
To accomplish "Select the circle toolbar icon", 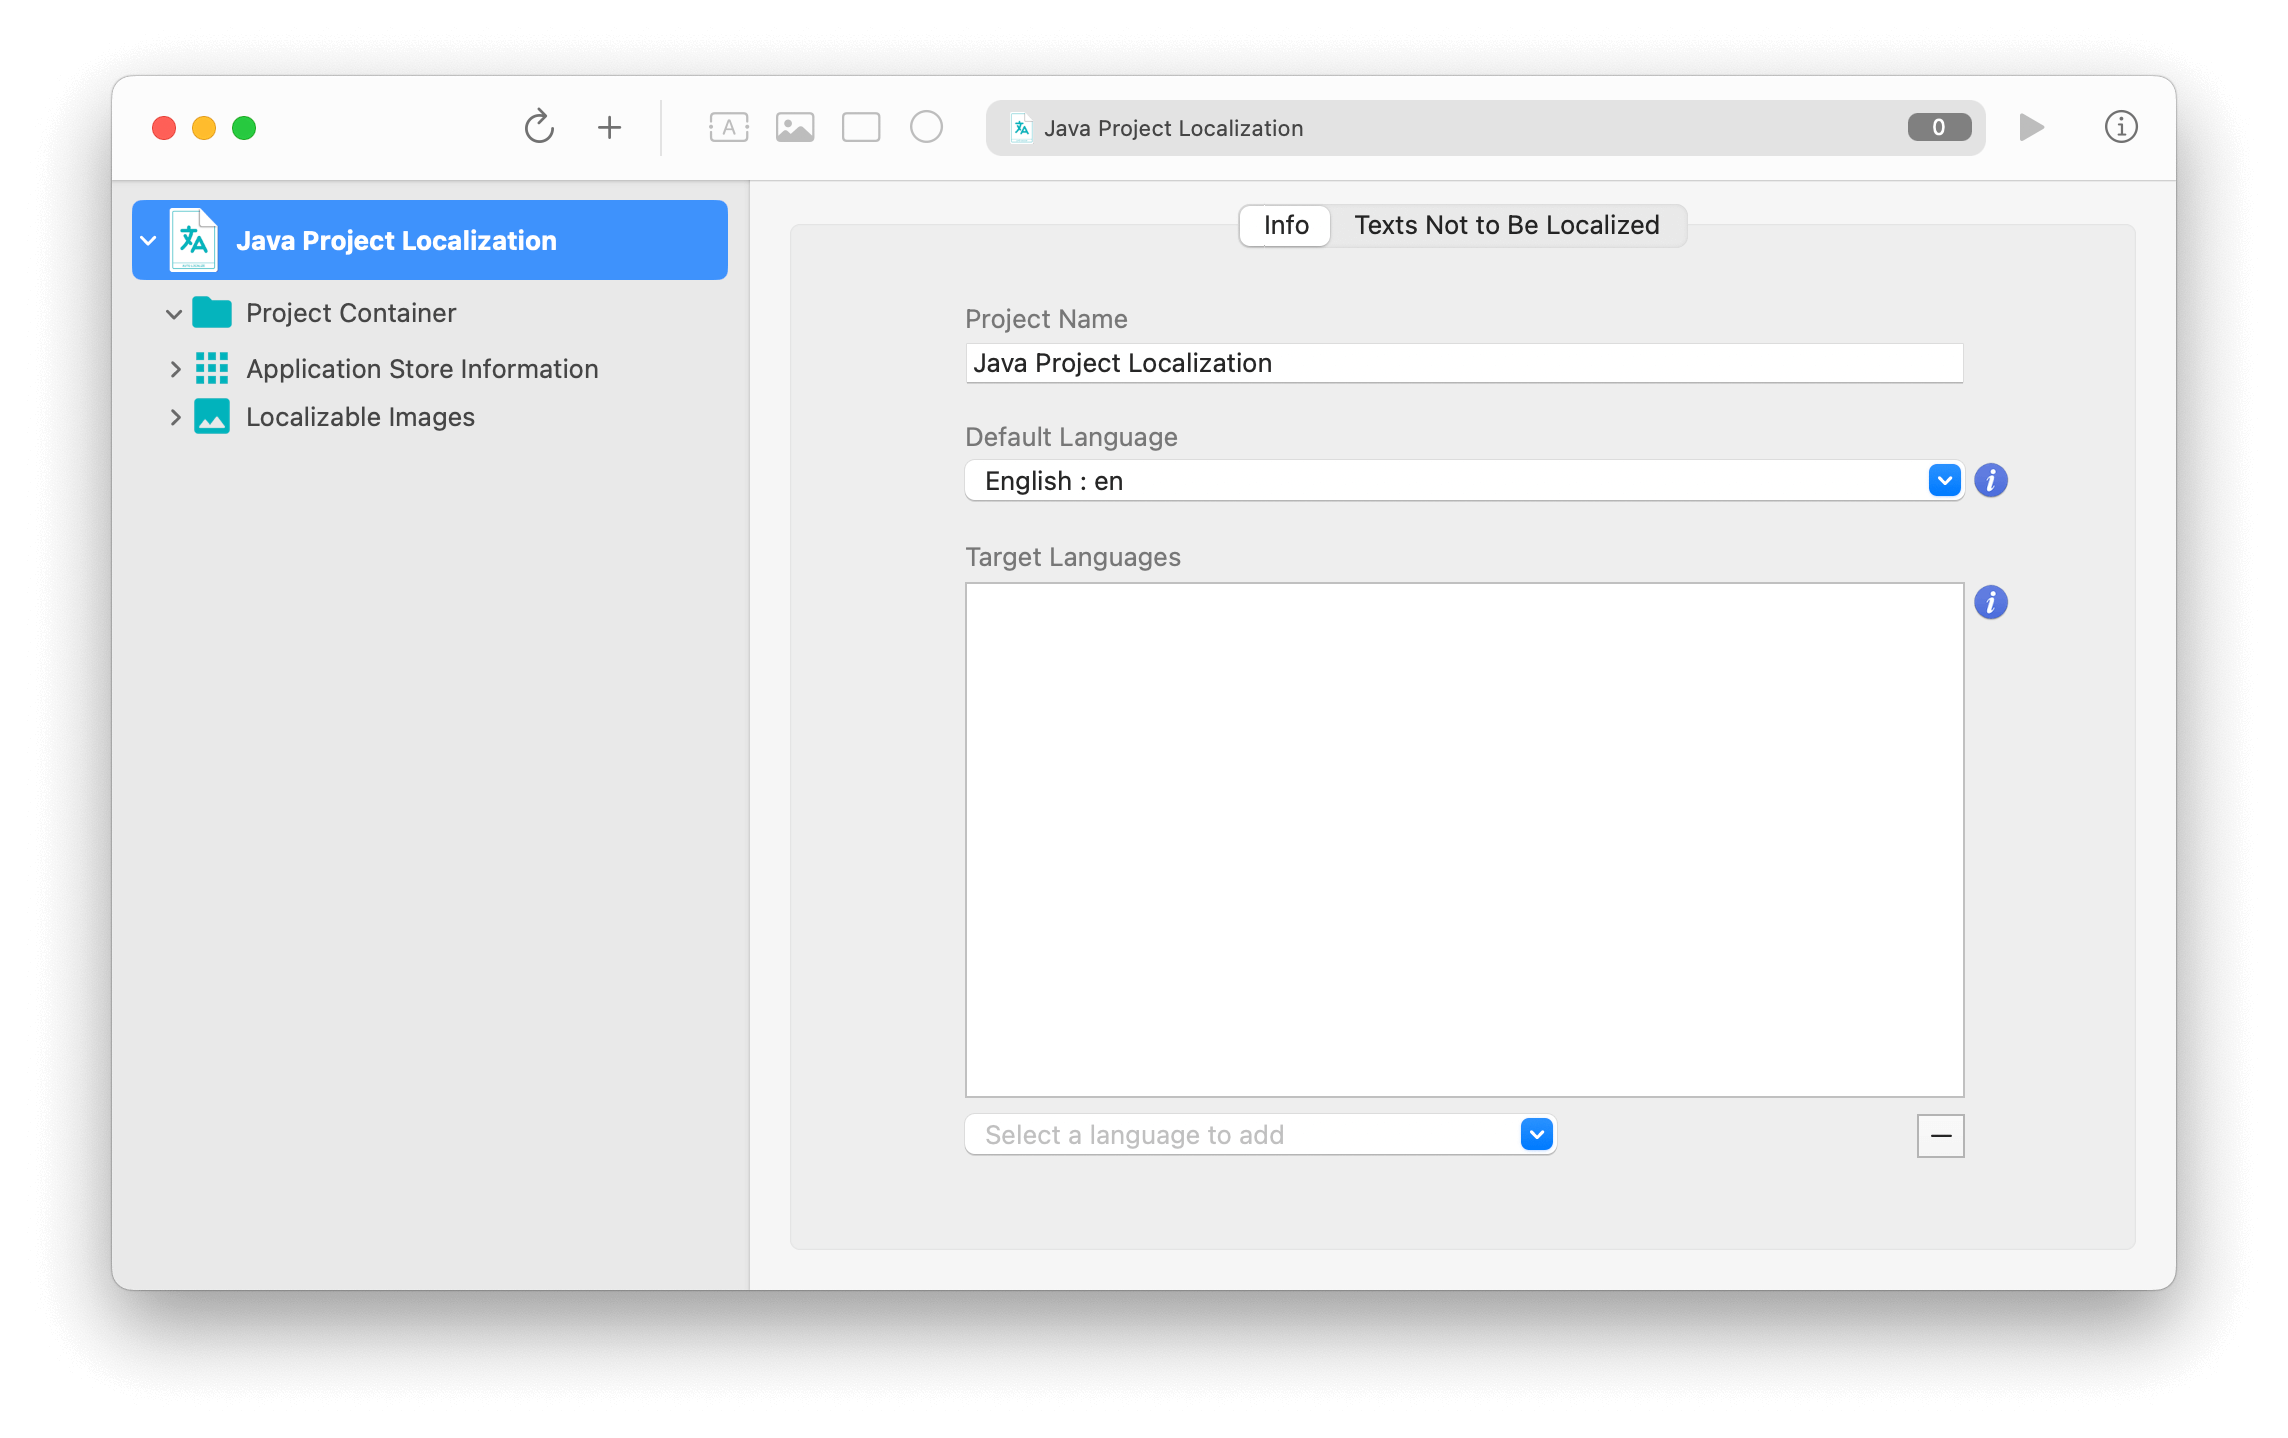I will pyautogui.click(x=926, y=127).
